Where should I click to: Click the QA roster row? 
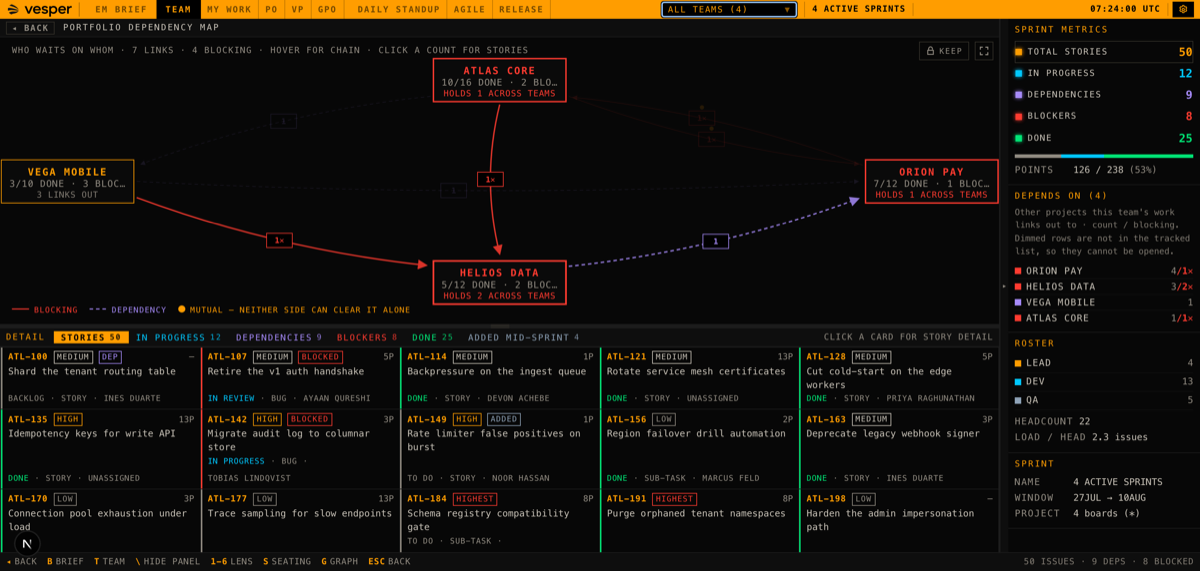pyautogui.click(x=1103, y=400)
